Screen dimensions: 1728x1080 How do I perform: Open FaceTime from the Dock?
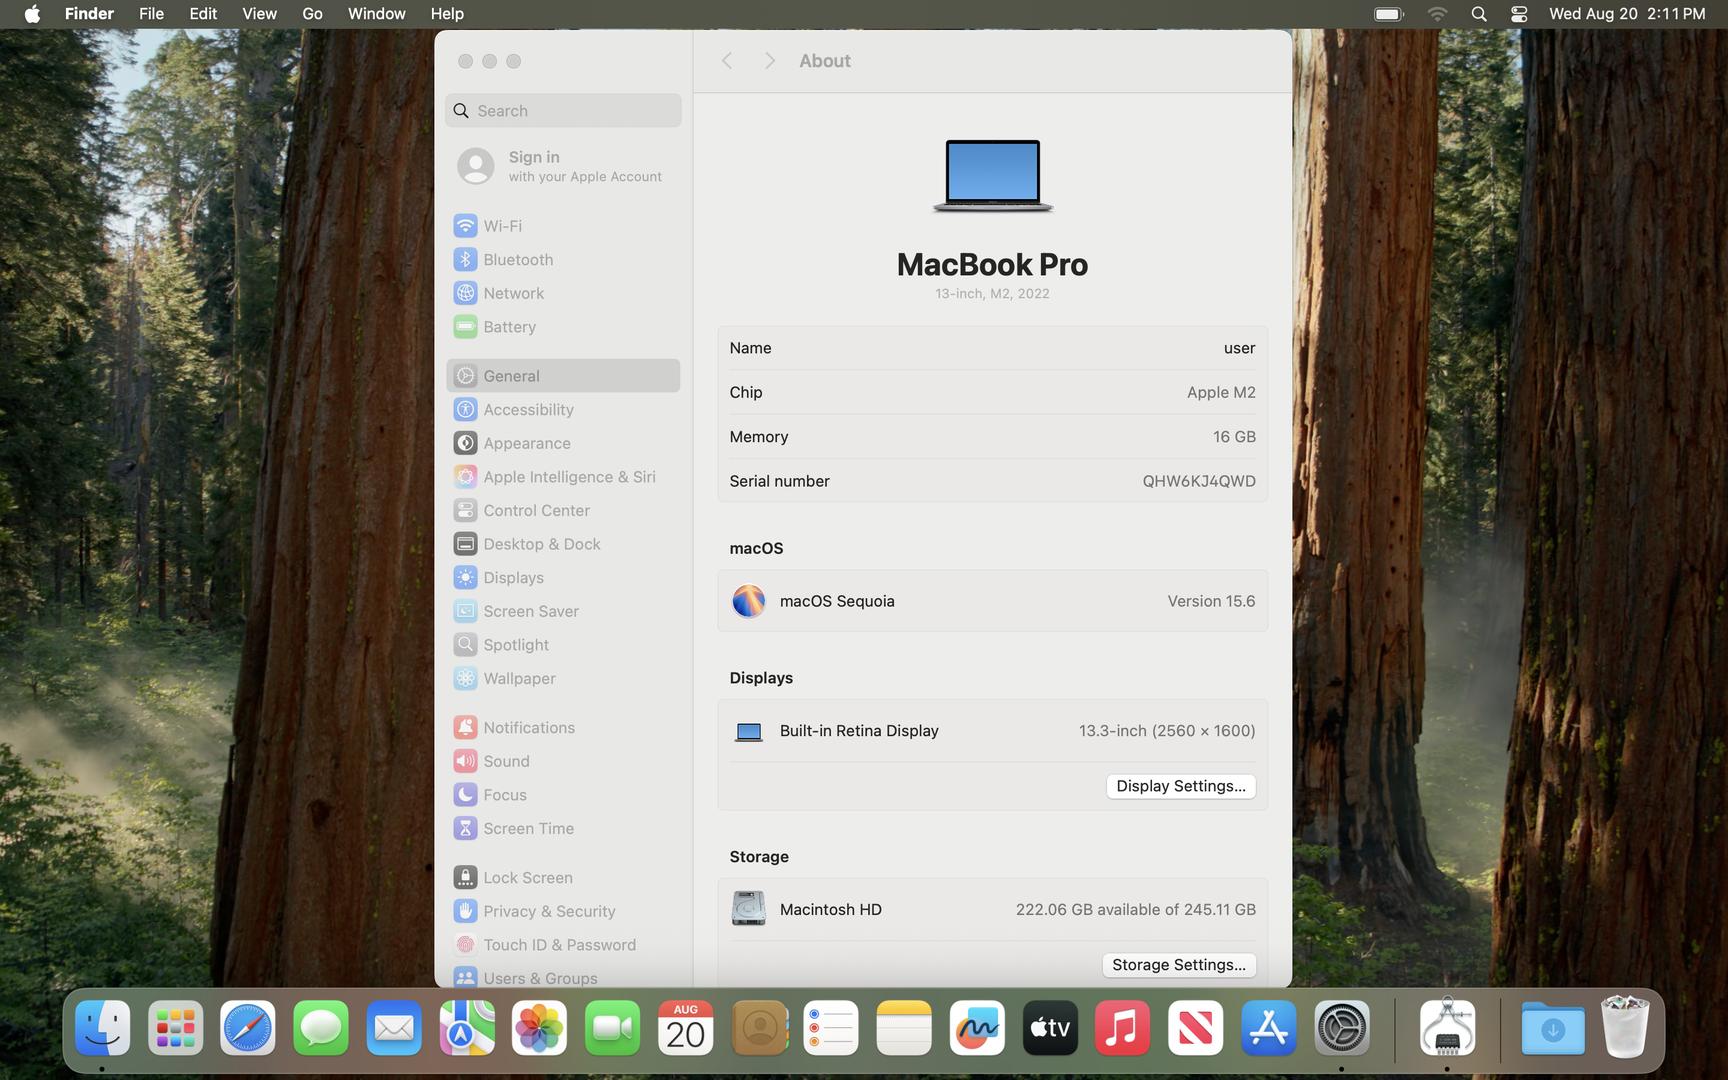tap(613, 1028)
